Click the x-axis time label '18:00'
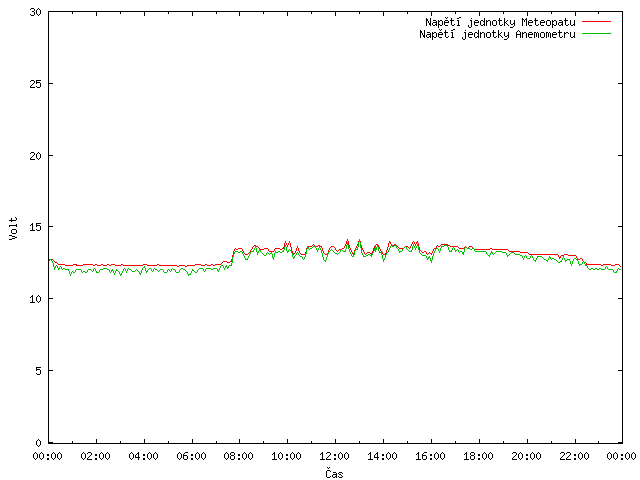This screenshot has height=480, width=640. tap(478, 456)
